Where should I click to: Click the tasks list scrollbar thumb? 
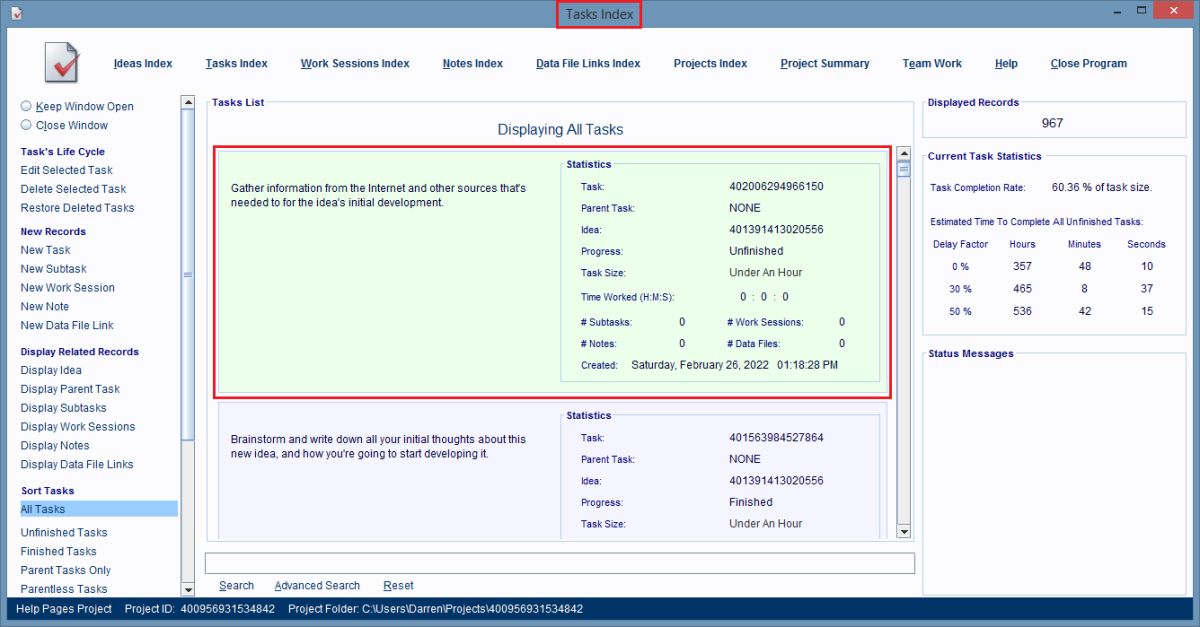904,169
